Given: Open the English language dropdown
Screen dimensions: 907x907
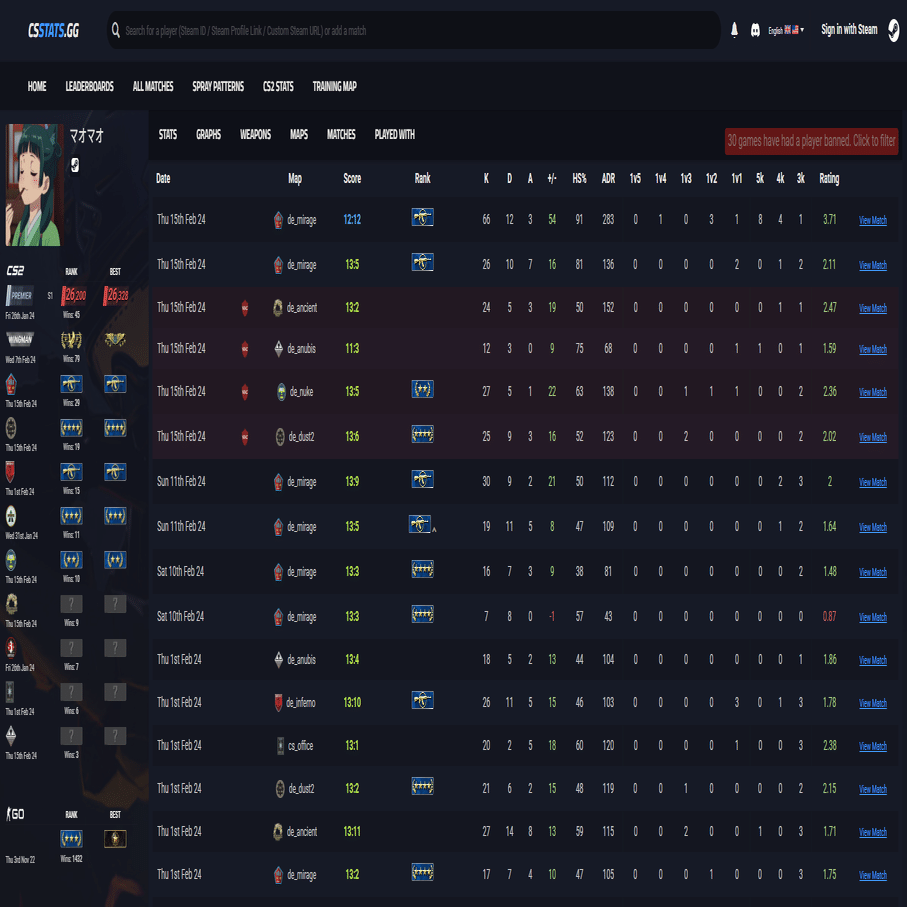Looking at the screenshot, I should coord(786,30).
